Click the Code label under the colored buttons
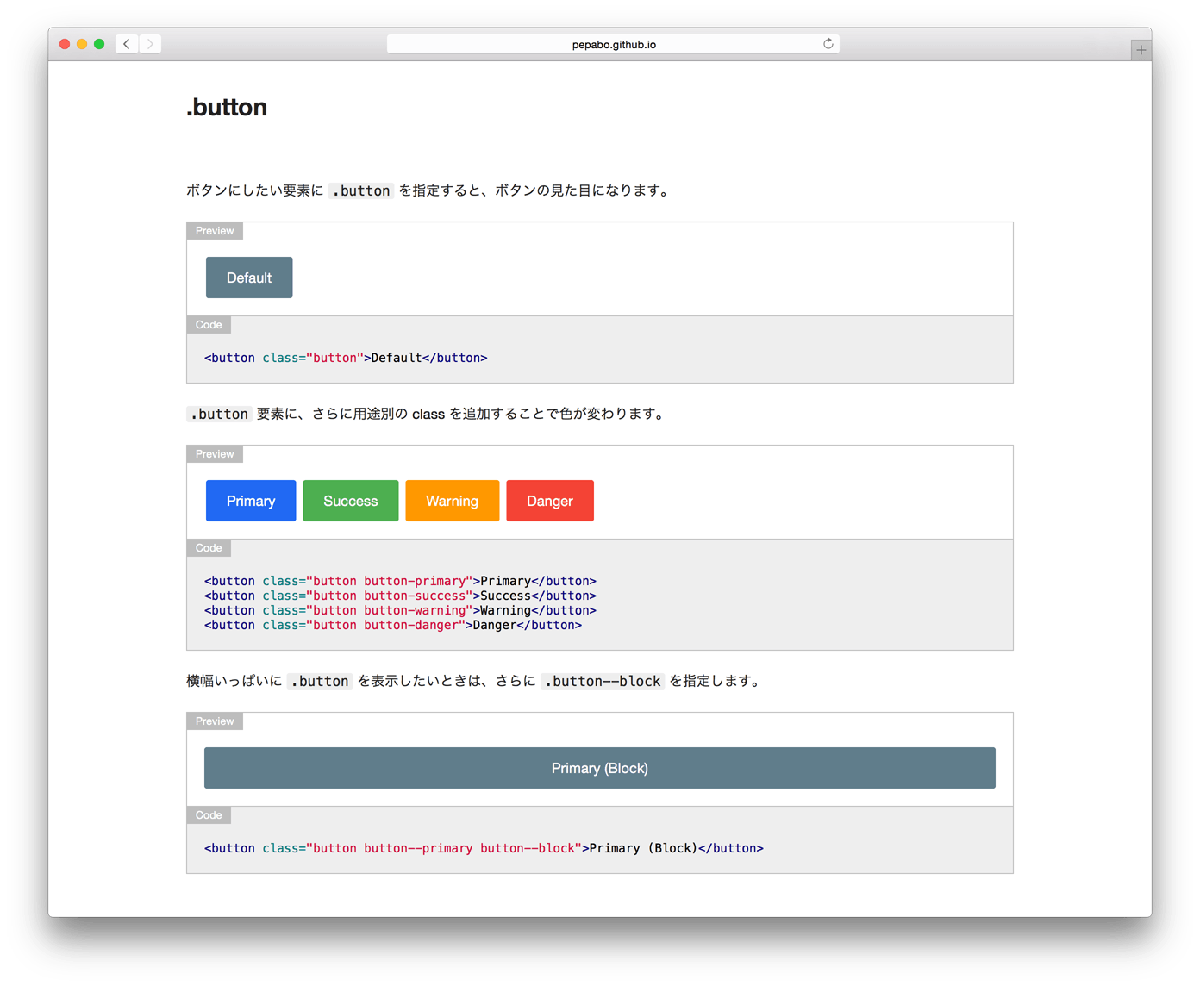The height and width of the screenshot is (986, 1200). pyautogui.click(x=209, y=548)
